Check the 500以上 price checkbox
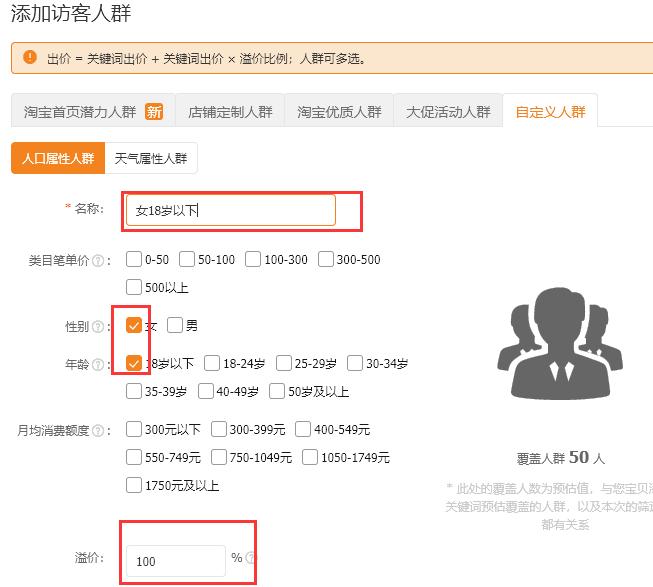This screenshot has height=587, width=653. (134, 287)
